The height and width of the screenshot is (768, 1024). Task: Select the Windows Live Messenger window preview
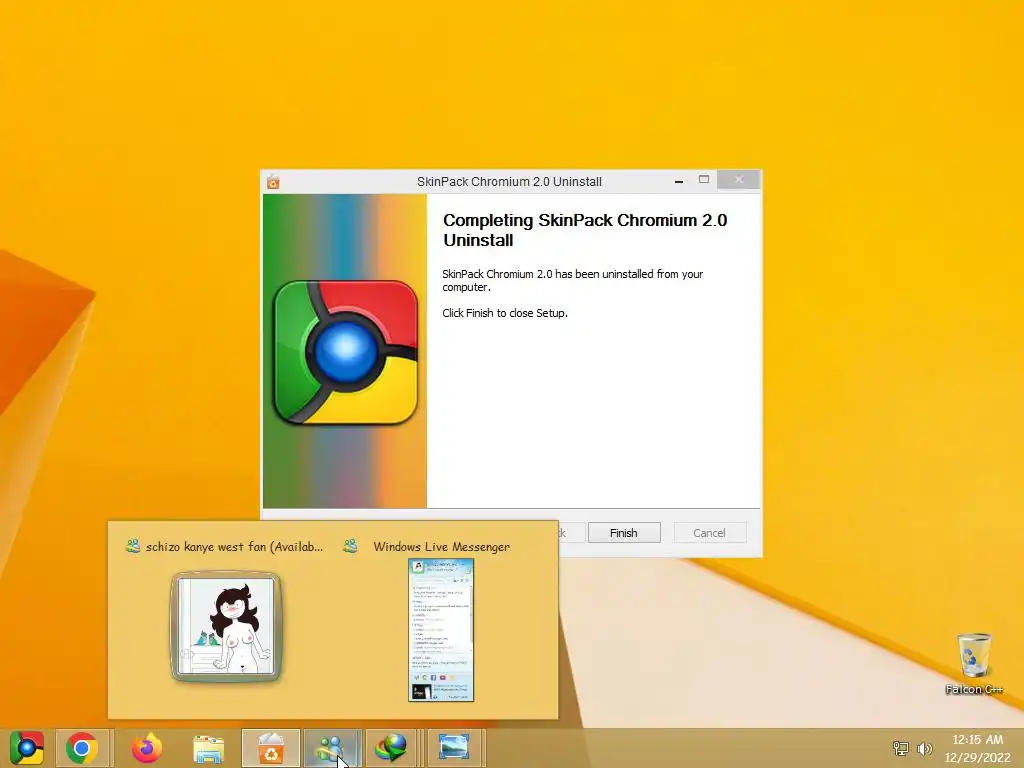click(441, 630)
